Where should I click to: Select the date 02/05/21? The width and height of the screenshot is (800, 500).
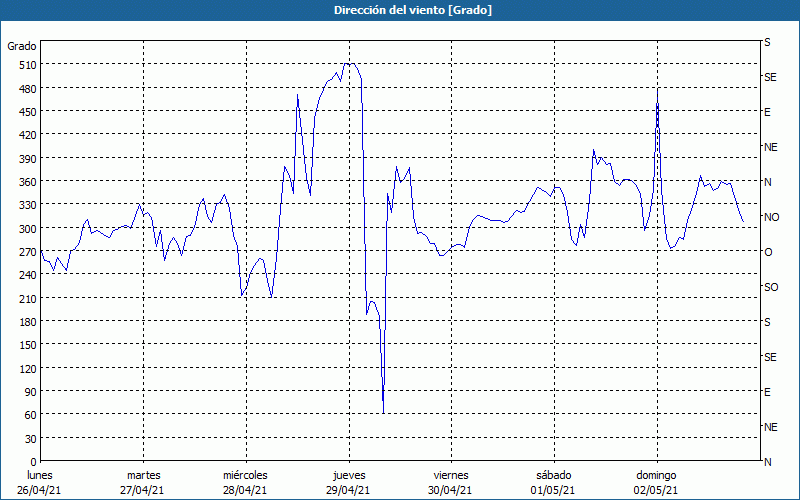click(x=656, y=490)
